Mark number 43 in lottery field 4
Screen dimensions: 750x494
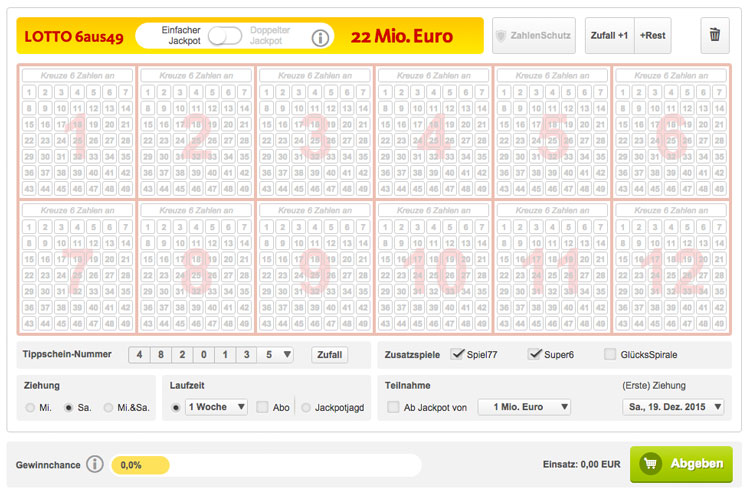click(x=386, y=189)
